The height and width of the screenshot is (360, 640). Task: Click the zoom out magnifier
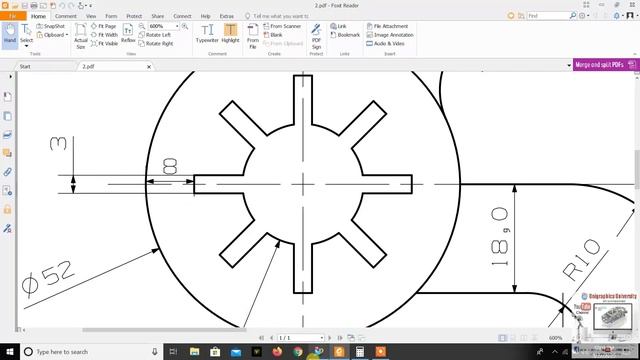142,26
